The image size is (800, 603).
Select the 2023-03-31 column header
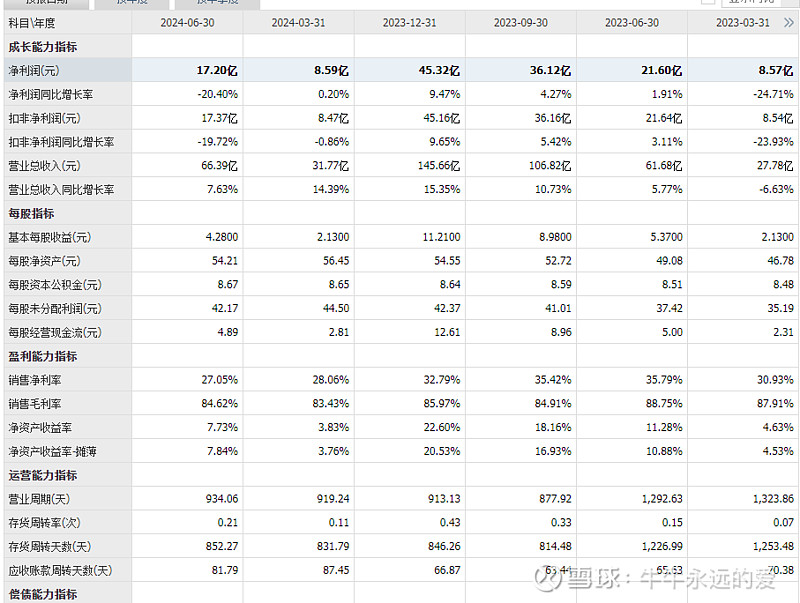click(x=743, y=23)
